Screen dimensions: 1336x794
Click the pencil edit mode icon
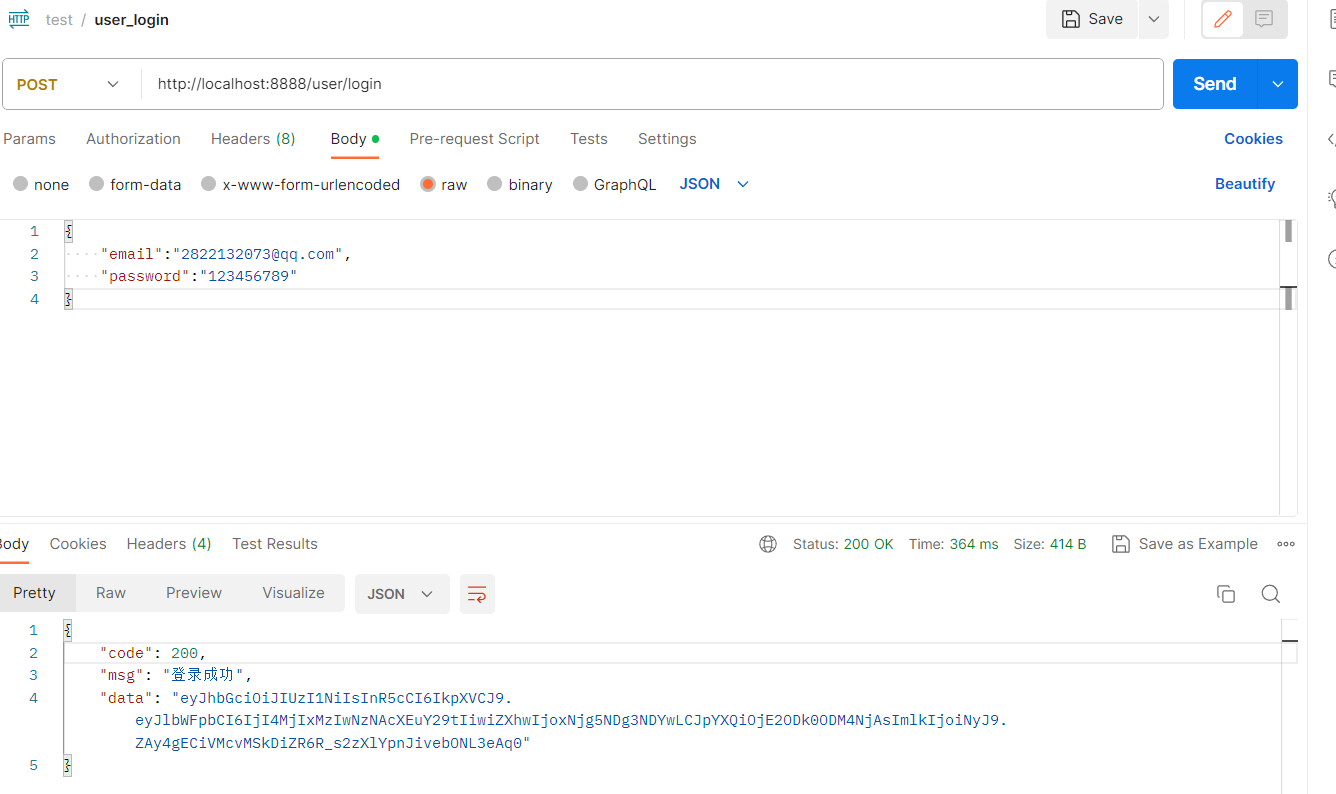tap(1222, 19)
